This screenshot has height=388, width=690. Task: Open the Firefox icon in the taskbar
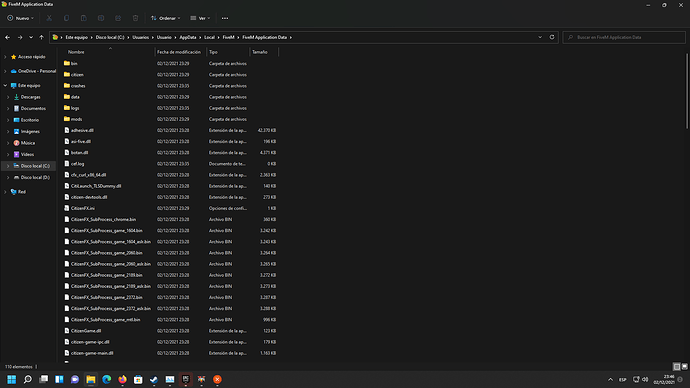click(122, 379)
